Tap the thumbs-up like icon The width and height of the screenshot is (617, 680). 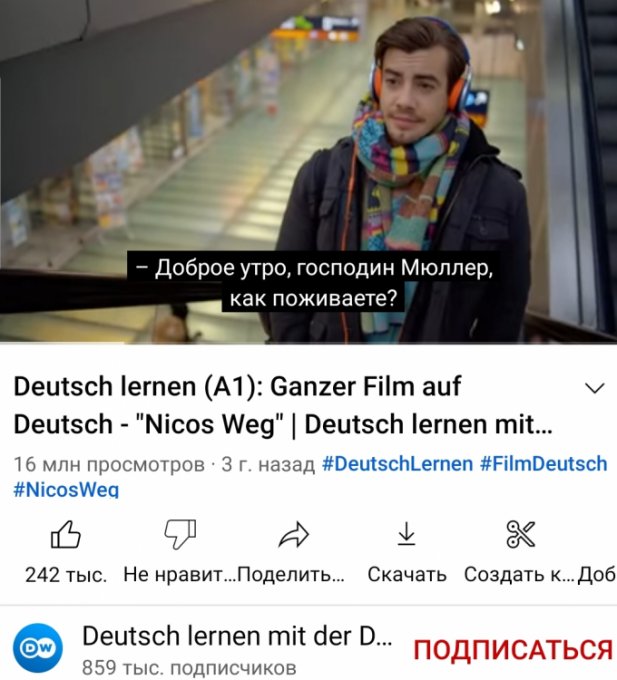pyautogui.click(x=66, y=535)
